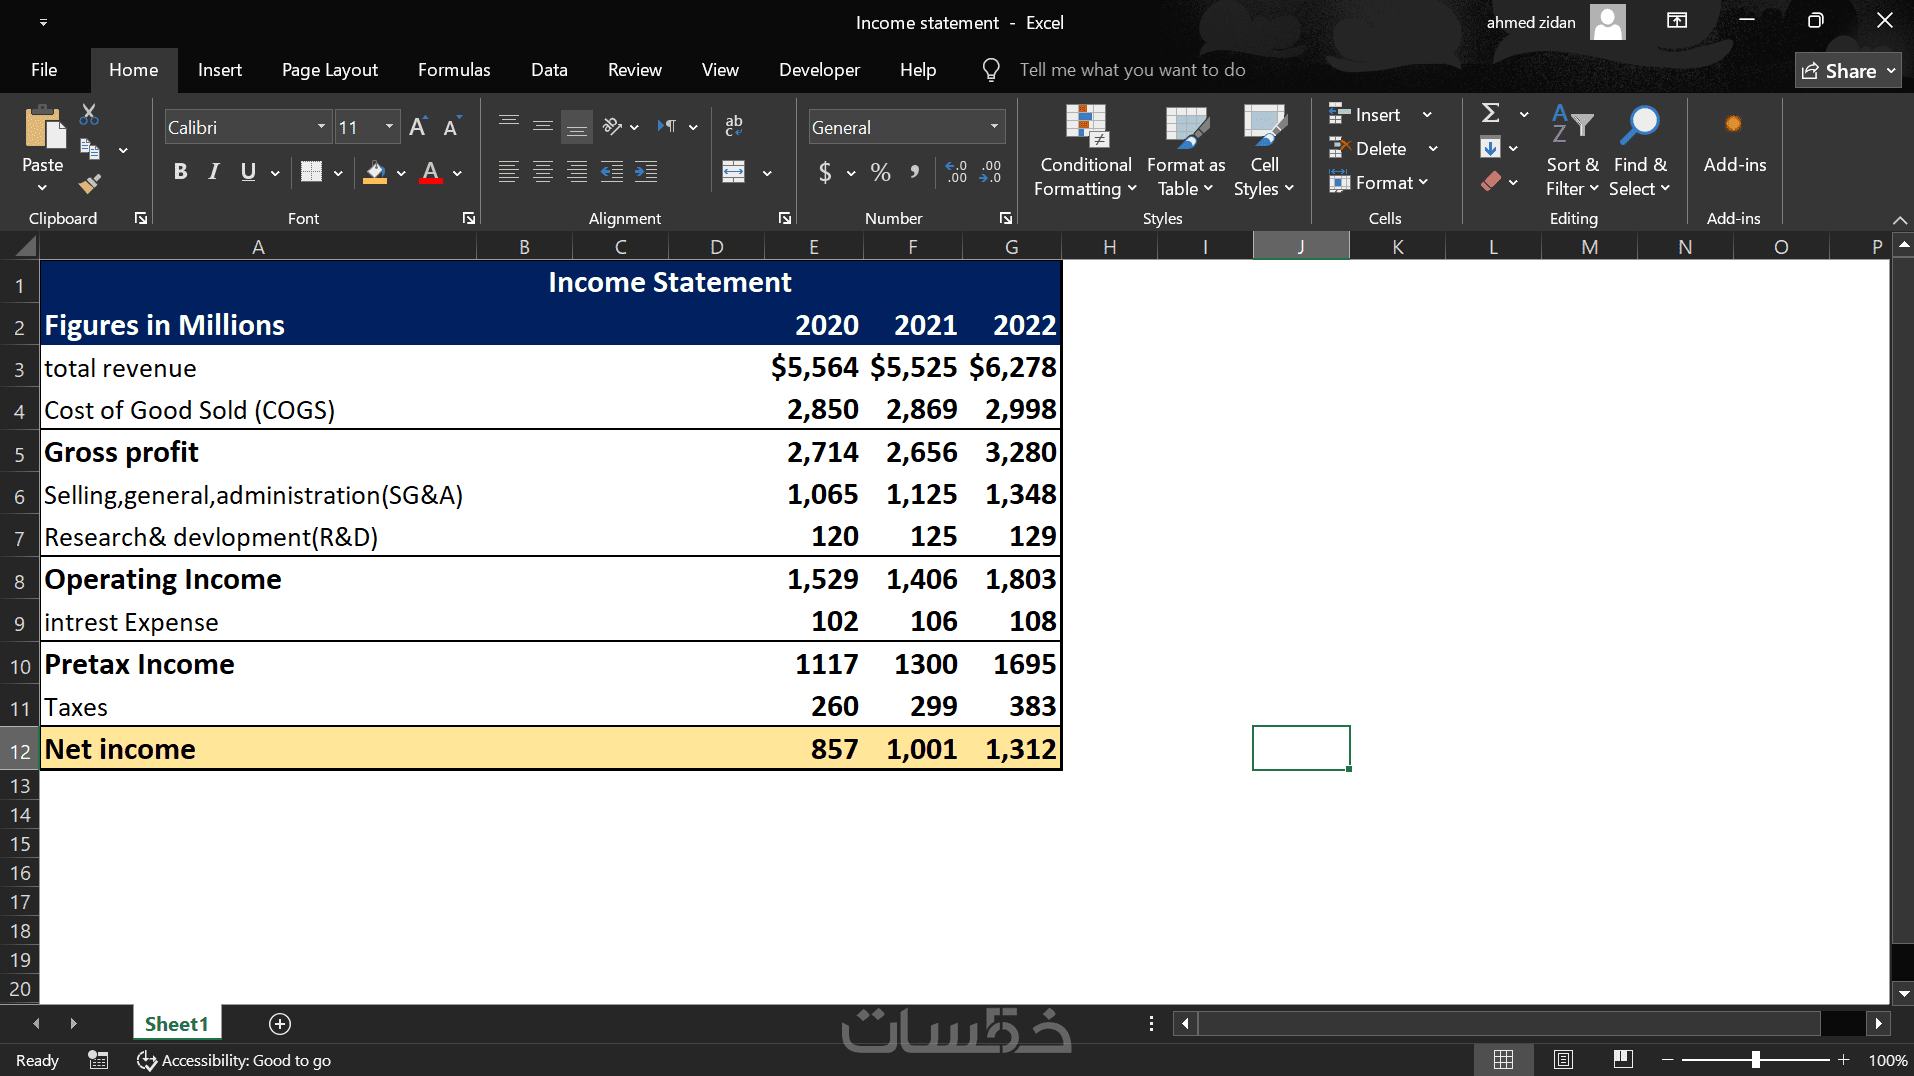1914x1076 pixels.
Task: Click the Cut scissors icon
Action: pos(89,114)
